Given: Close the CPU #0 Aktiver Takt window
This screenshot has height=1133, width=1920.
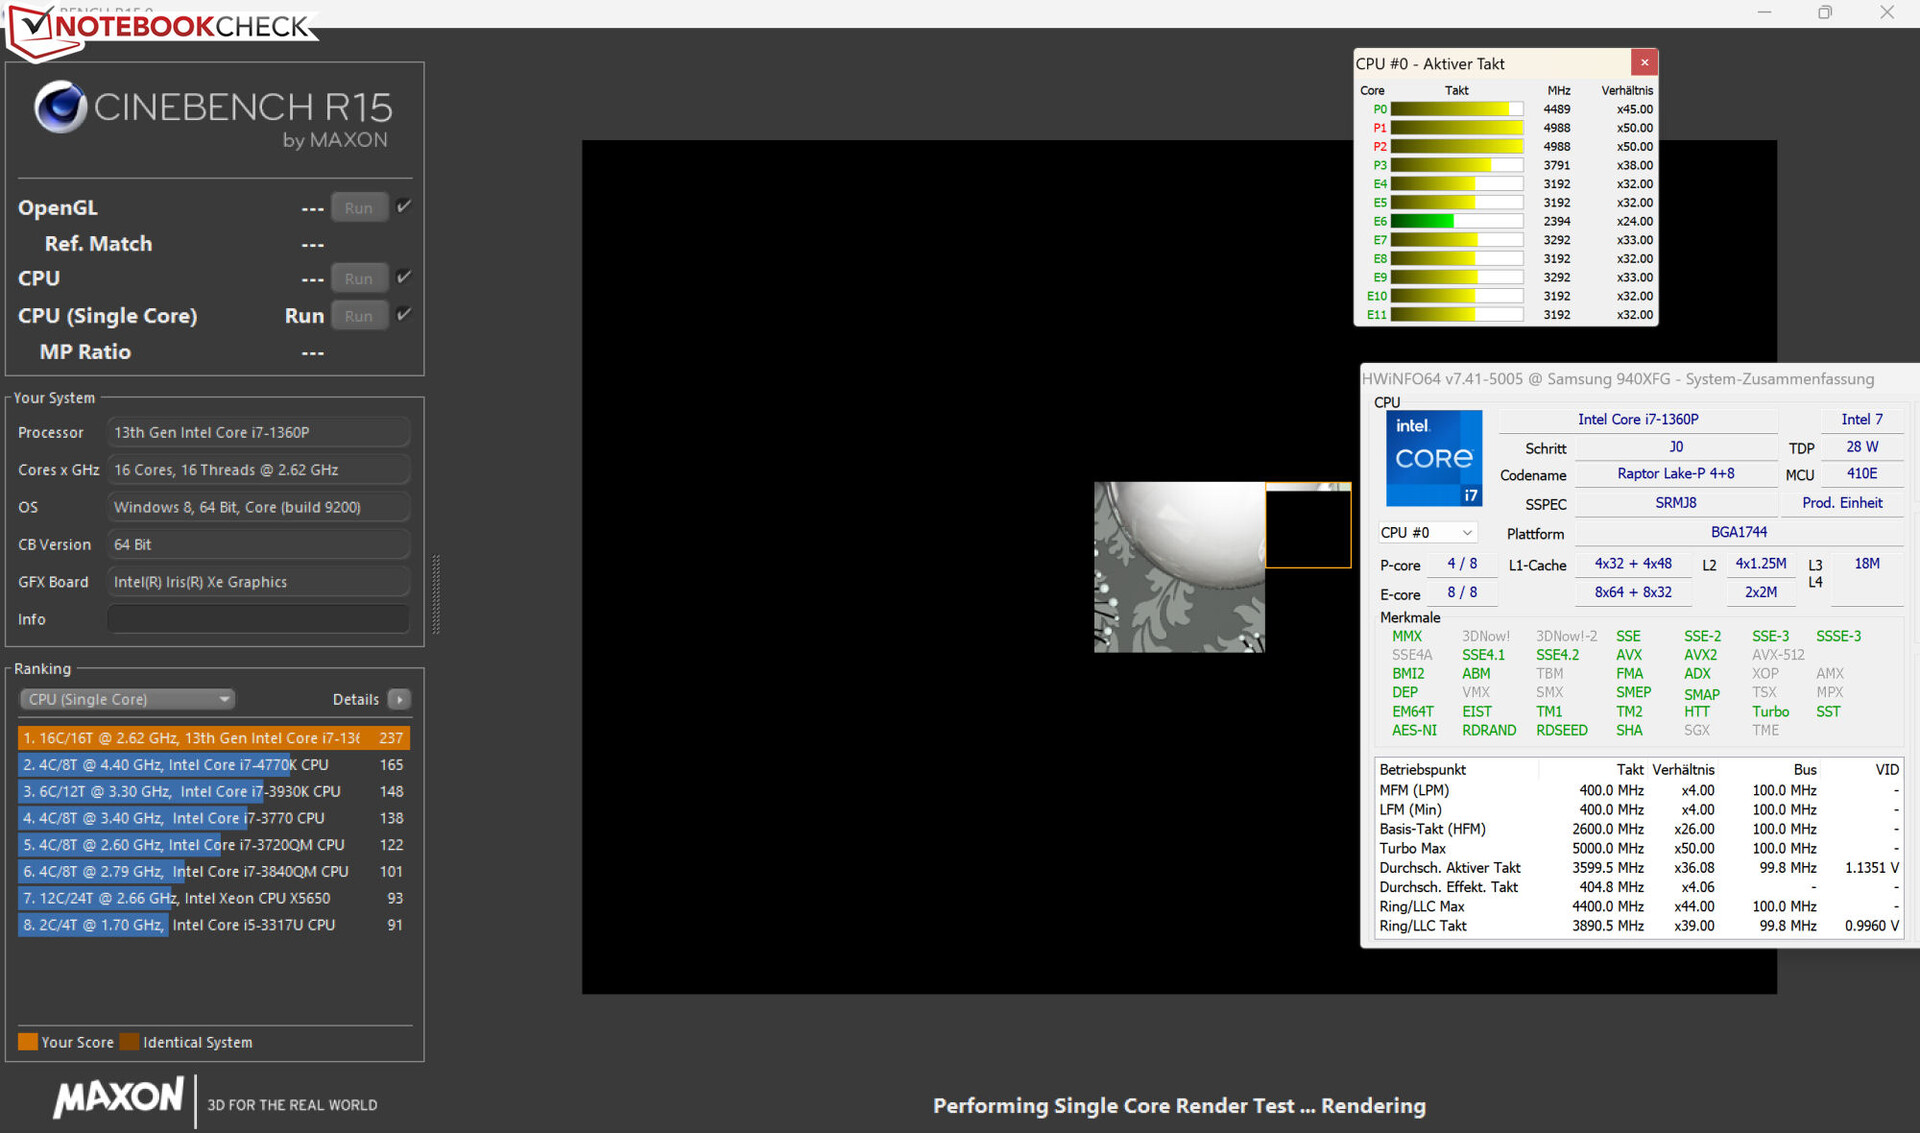Looking at the screenshot, I should point(1644,63).
